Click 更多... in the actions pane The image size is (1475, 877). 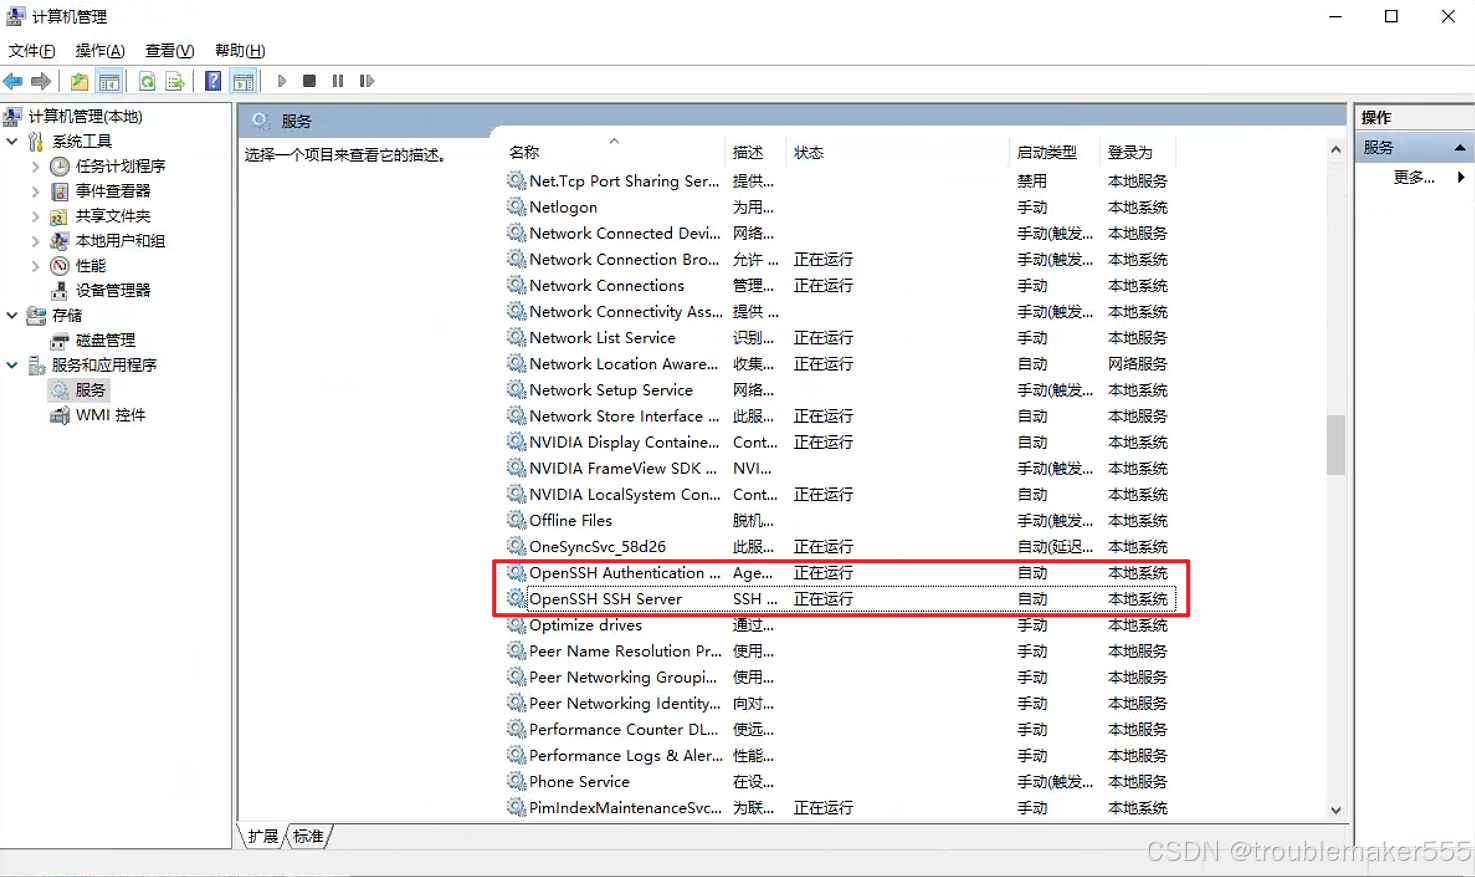coord(1414,177)
